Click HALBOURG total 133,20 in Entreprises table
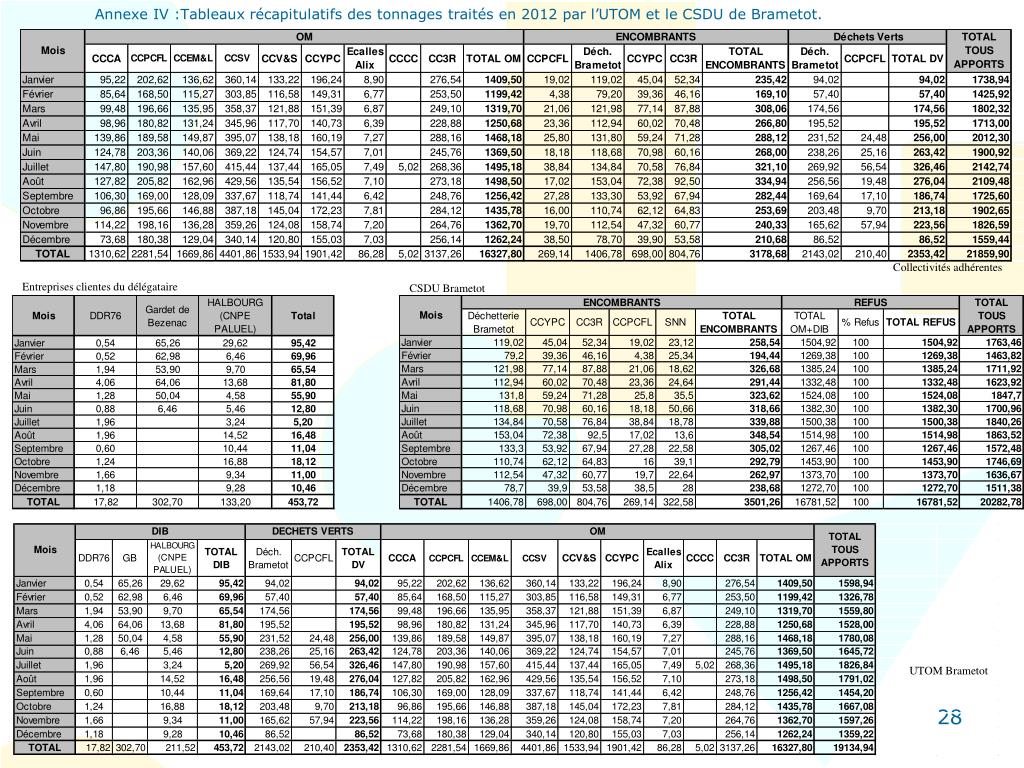This screenshot has width=1024, height=768. 235,502
